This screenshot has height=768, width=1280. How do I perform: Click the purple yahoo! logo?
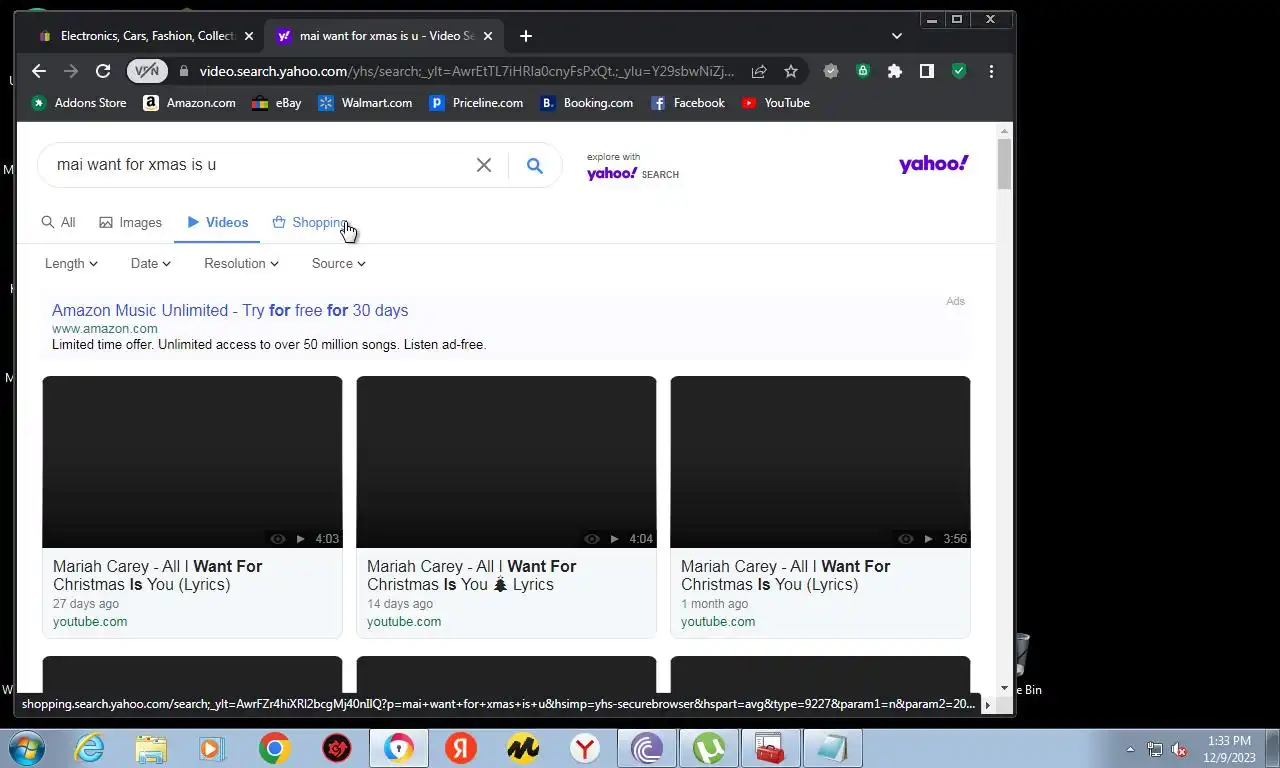click(x=933, y=164)
